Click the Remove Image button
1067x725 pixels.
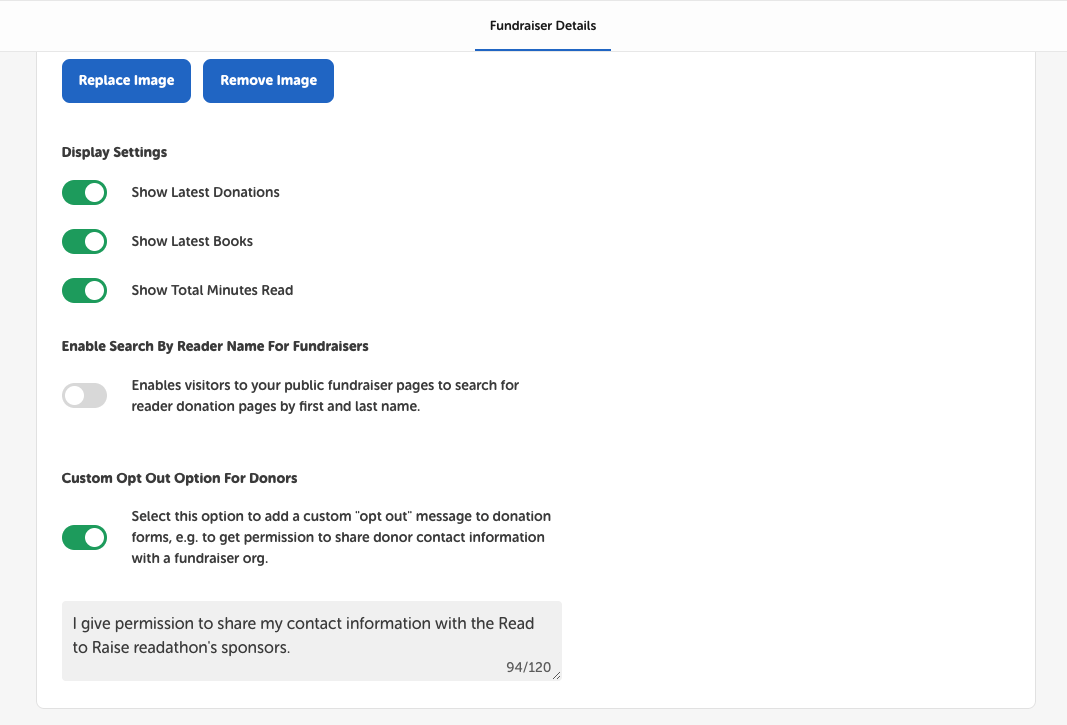click(x=268, y=80)
